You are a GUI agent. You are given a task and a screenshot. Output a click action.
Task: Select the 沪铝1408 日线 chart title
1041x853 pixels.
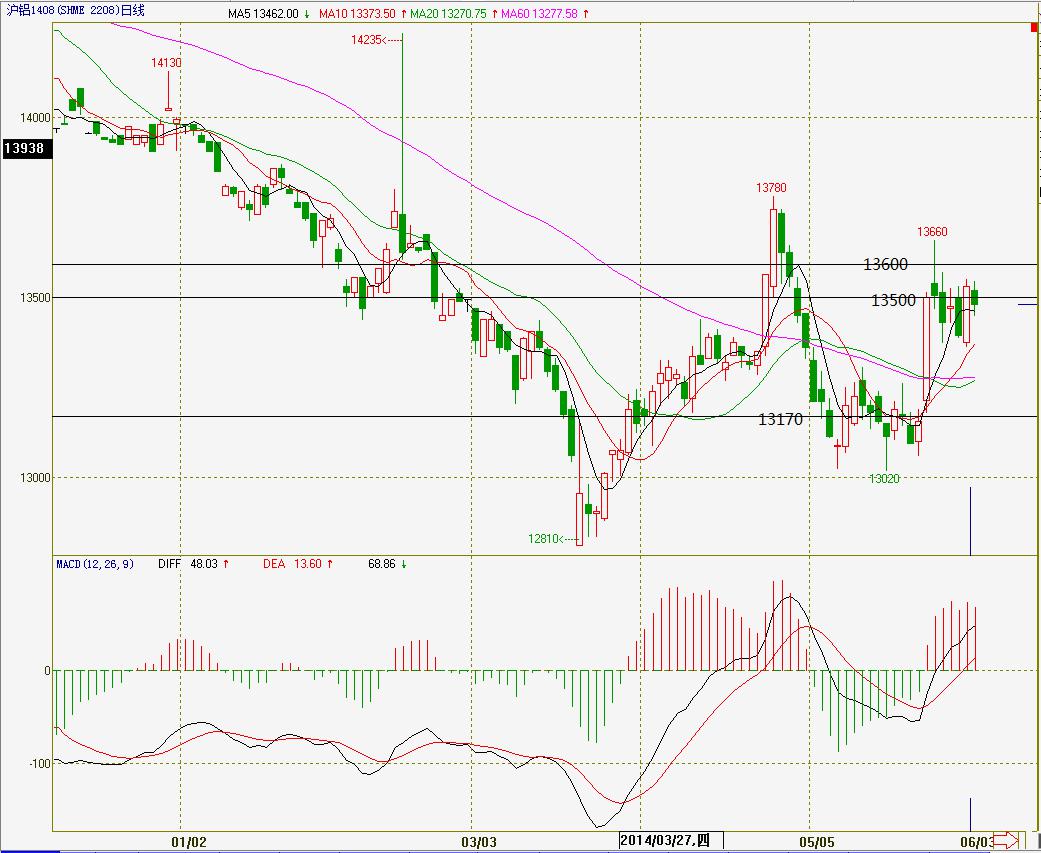(74, 11)
